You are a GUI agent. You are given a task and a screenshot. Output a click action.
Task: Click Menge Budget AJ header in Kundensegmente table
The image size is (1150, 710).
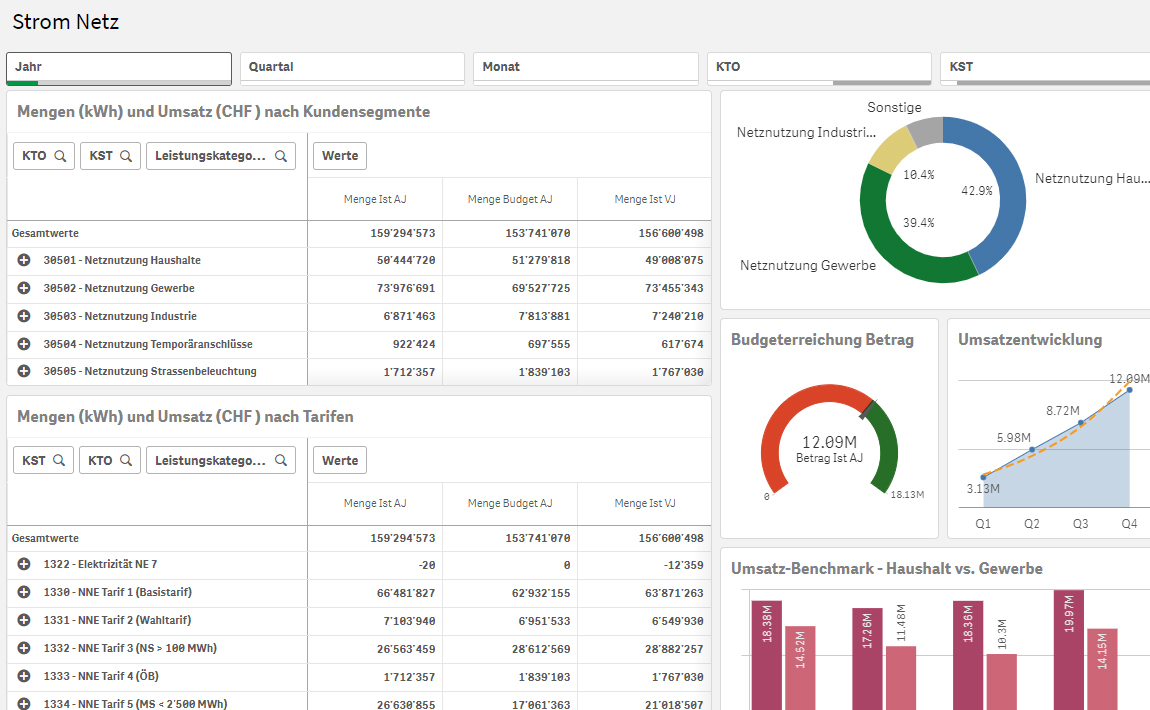[x=510, y=199]
